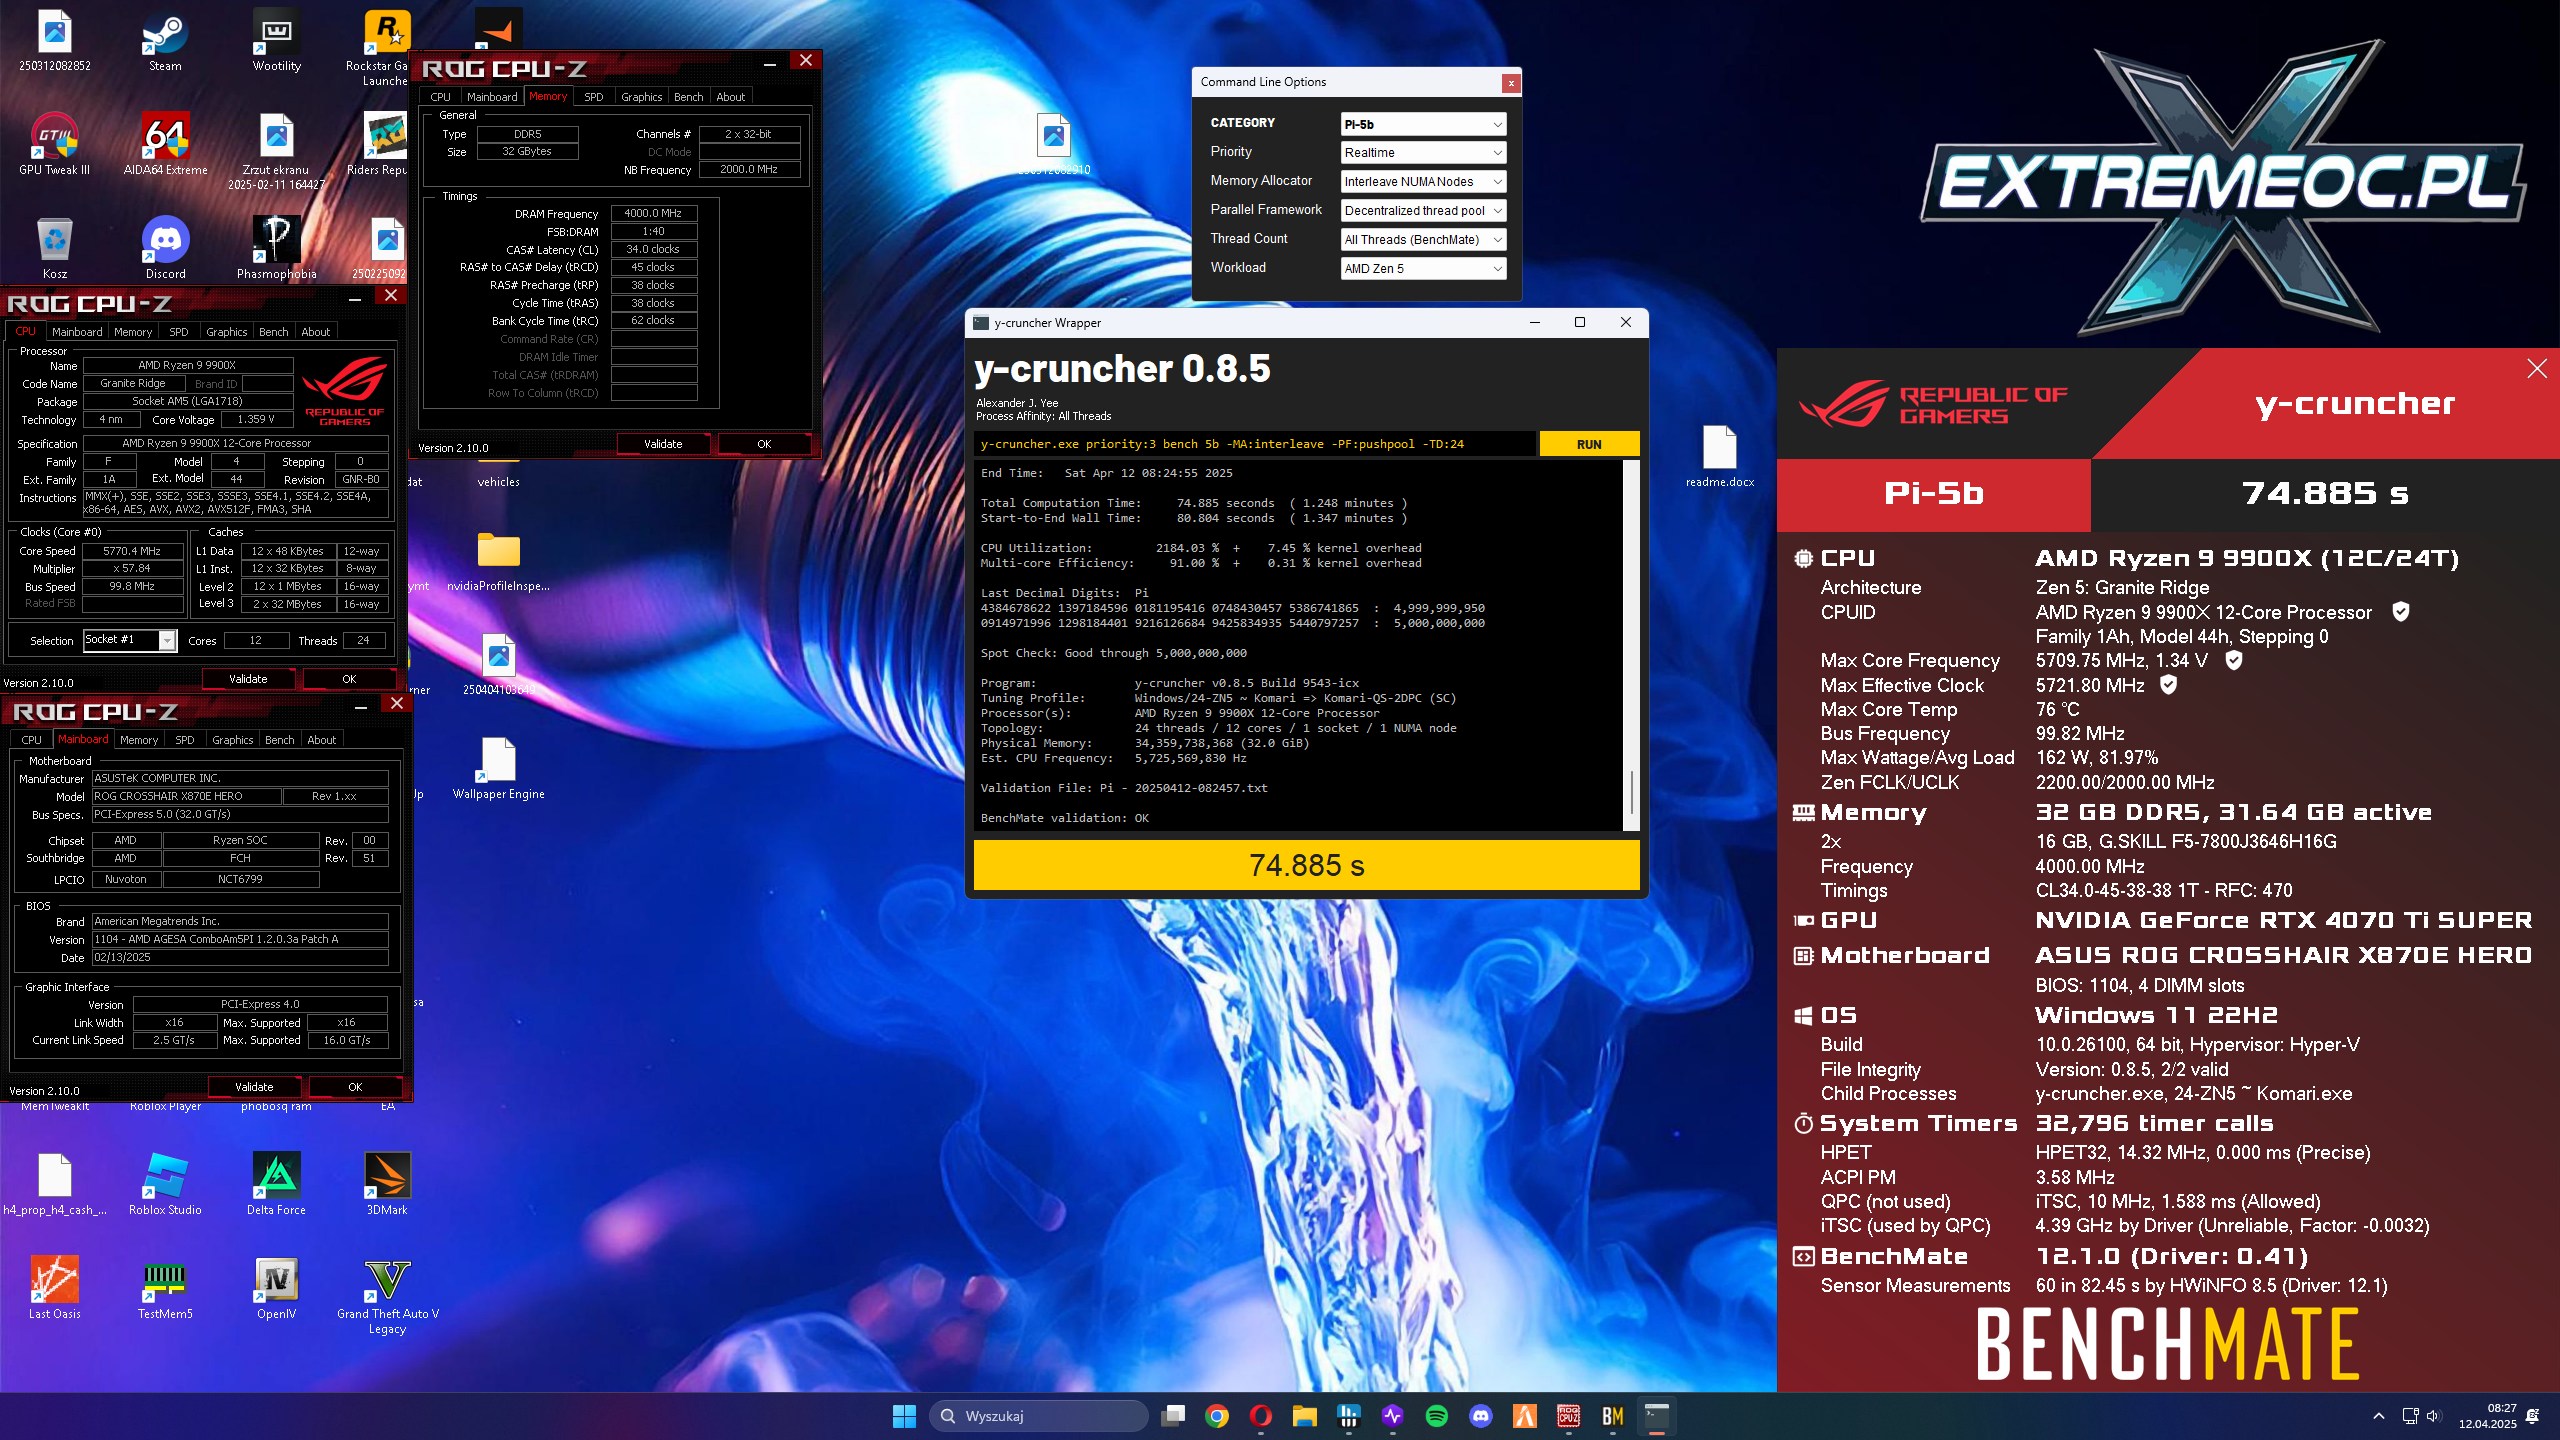
Task: Switch to Bench tab in CPU-Z Memory window
Action: (x=688, y=97)
